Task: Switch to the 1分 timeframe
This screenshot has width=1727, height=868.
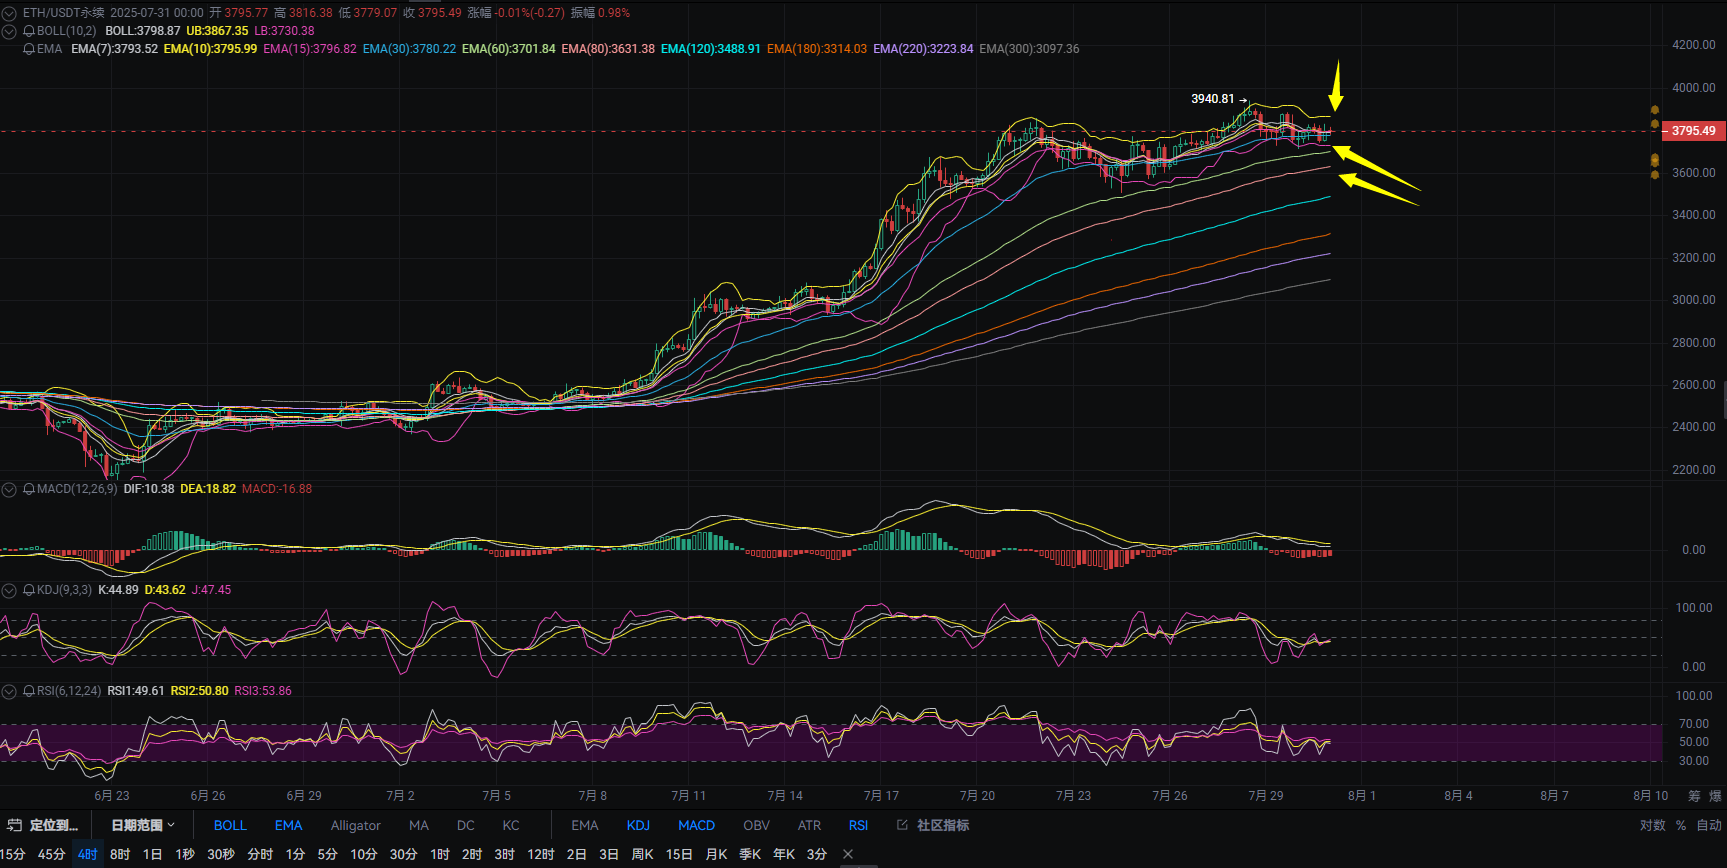Action: click(295, 854)
